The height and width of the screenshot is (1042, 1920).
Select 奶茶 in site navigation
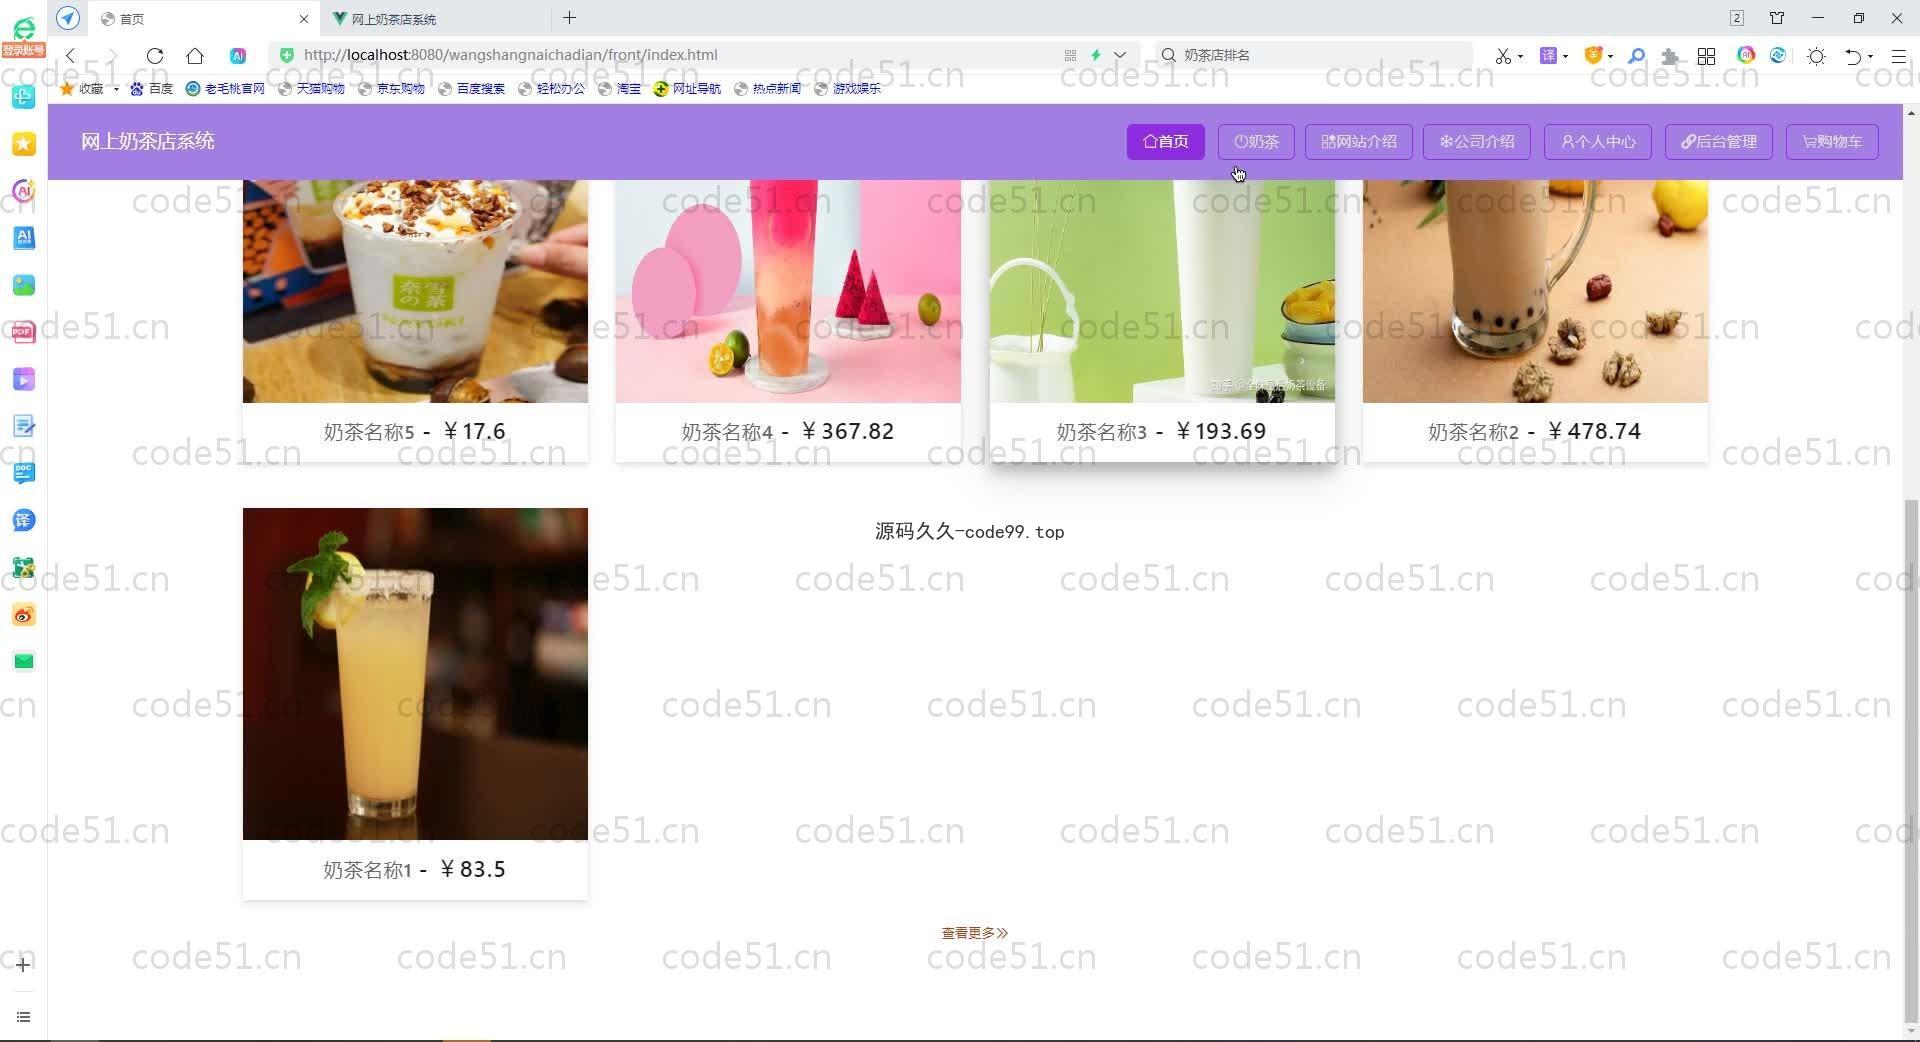pos(1256,142)
